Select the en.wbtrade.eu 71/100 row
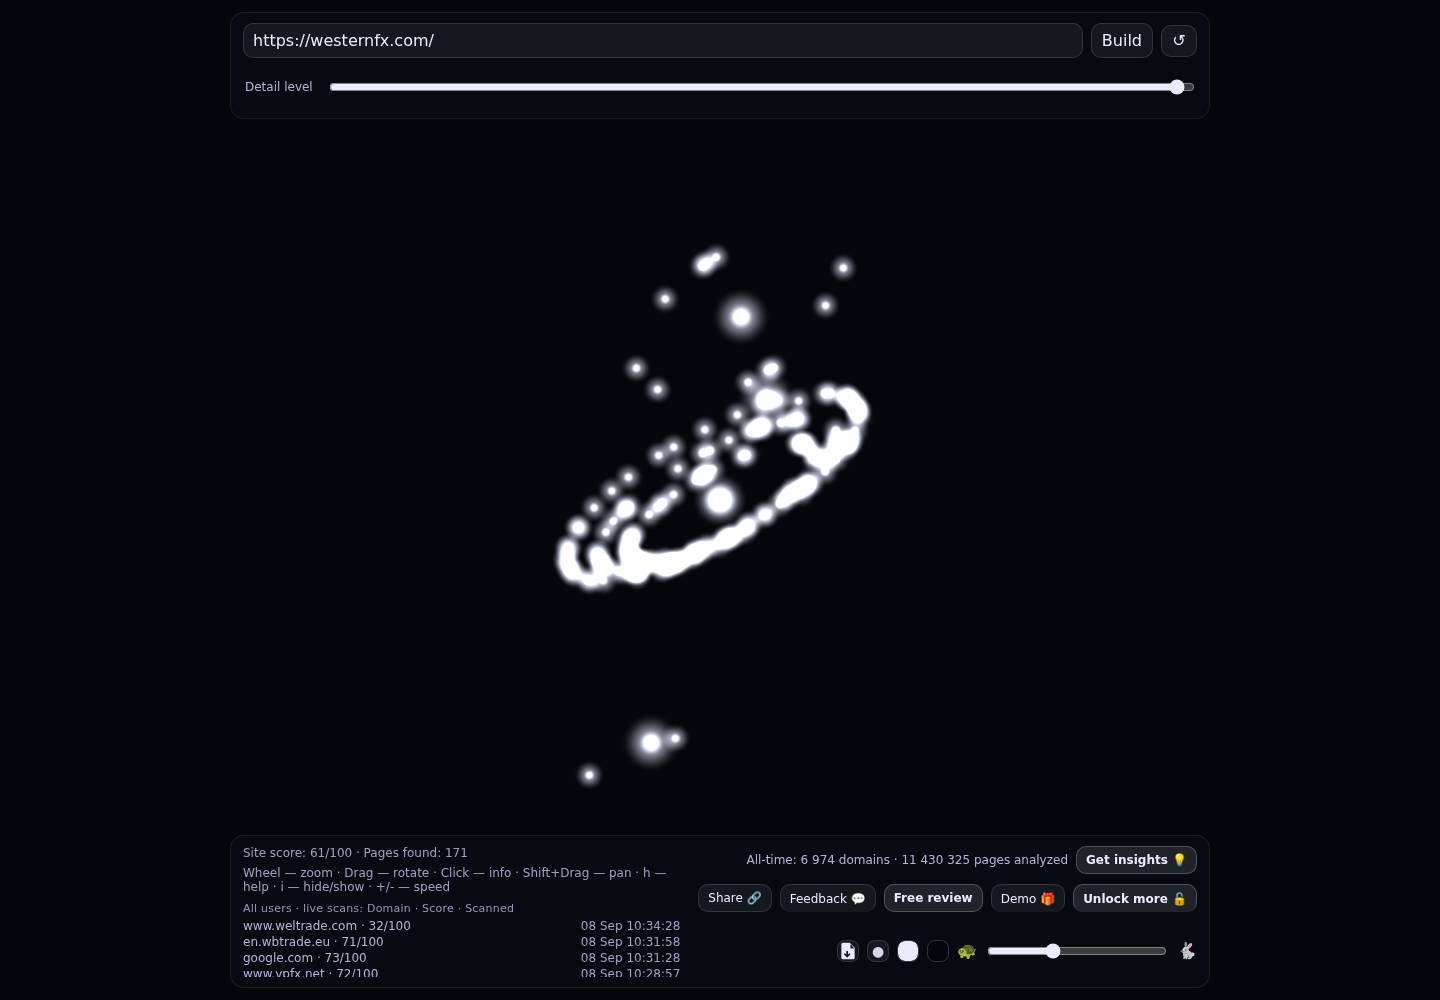The width and height of the screenshot is (1440, 1000). pyautogui.click(x=461, y=942)
